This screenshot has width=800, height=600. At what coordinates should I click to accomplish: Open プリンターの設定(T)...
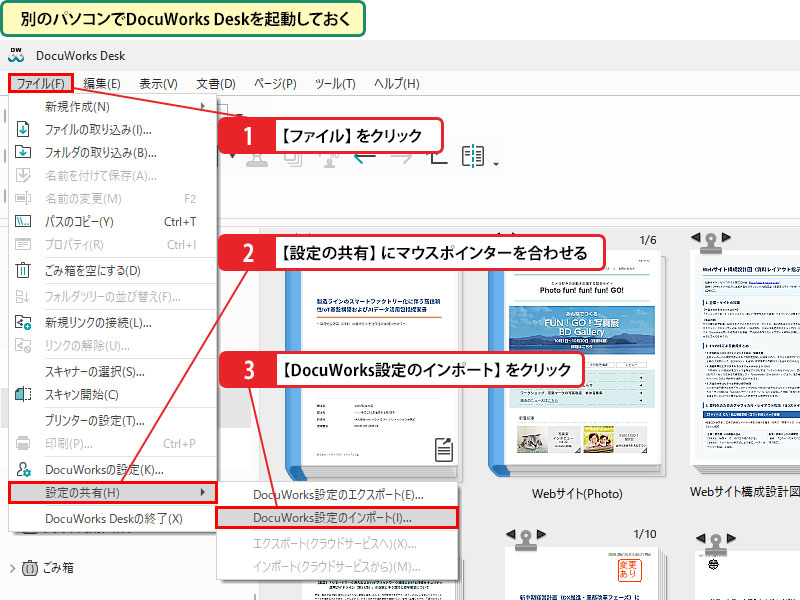pos(113,420)
